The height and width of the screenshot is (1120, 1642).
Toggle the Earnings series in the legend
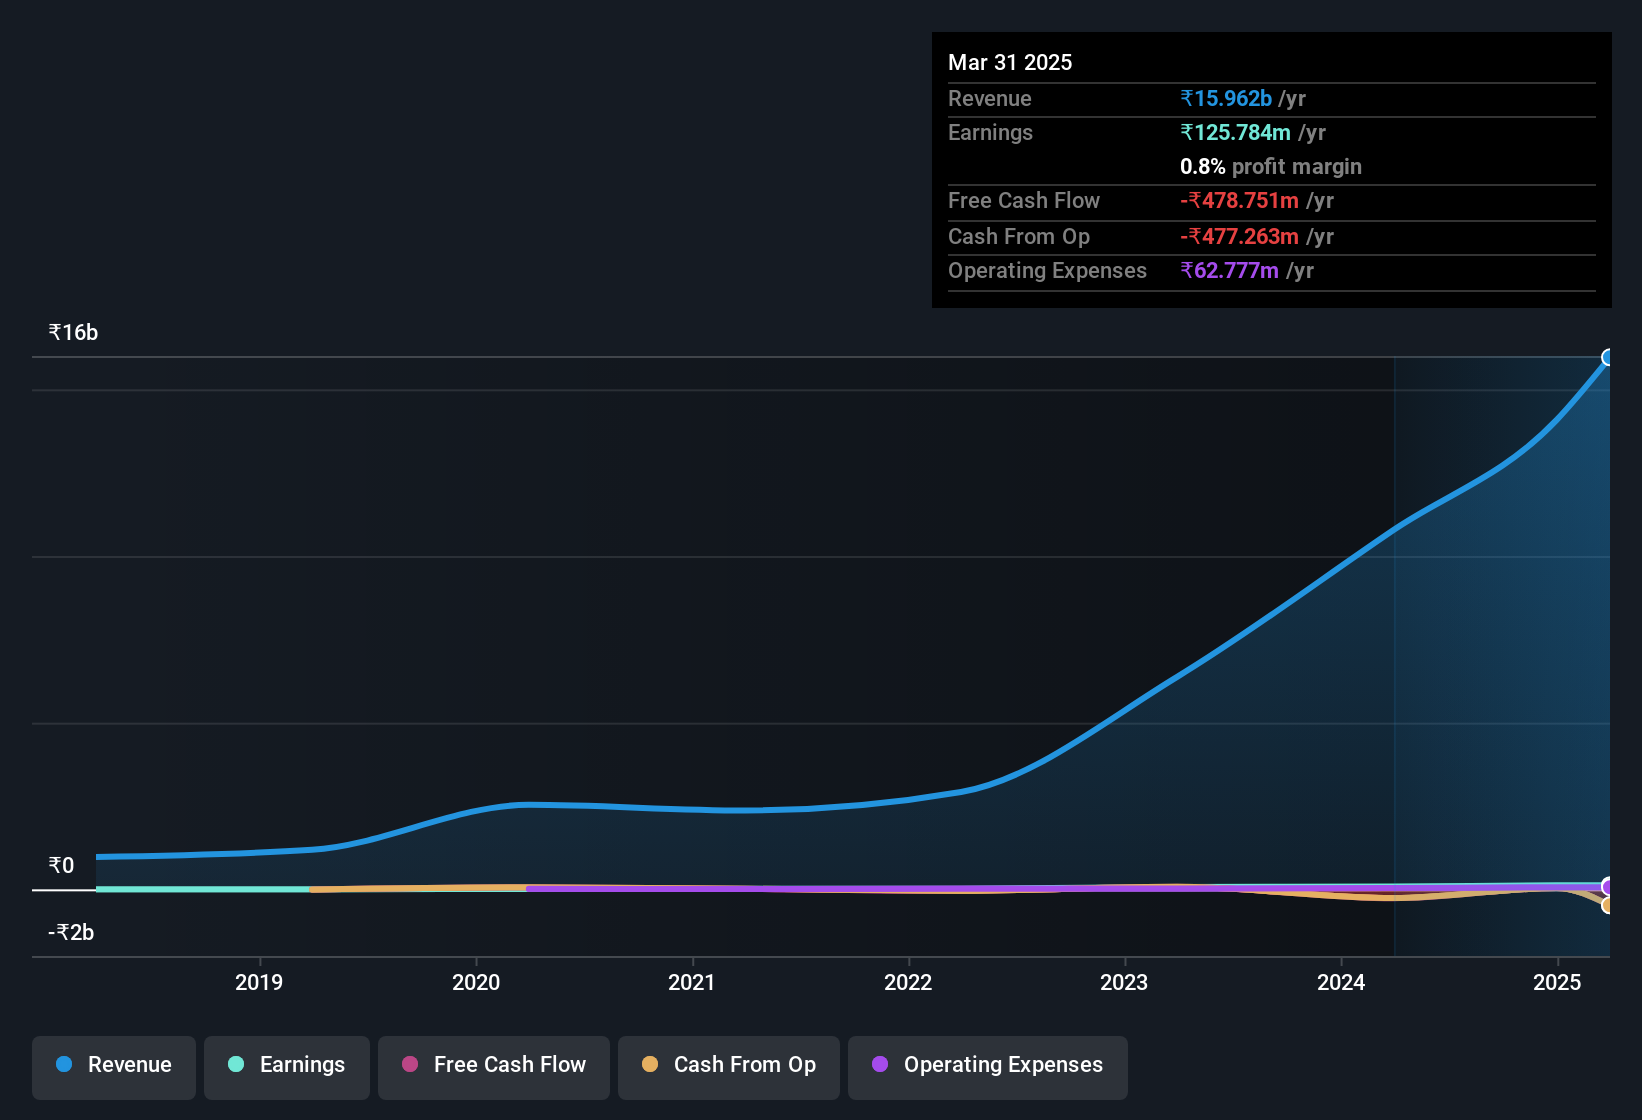[x=287, y=1066]
